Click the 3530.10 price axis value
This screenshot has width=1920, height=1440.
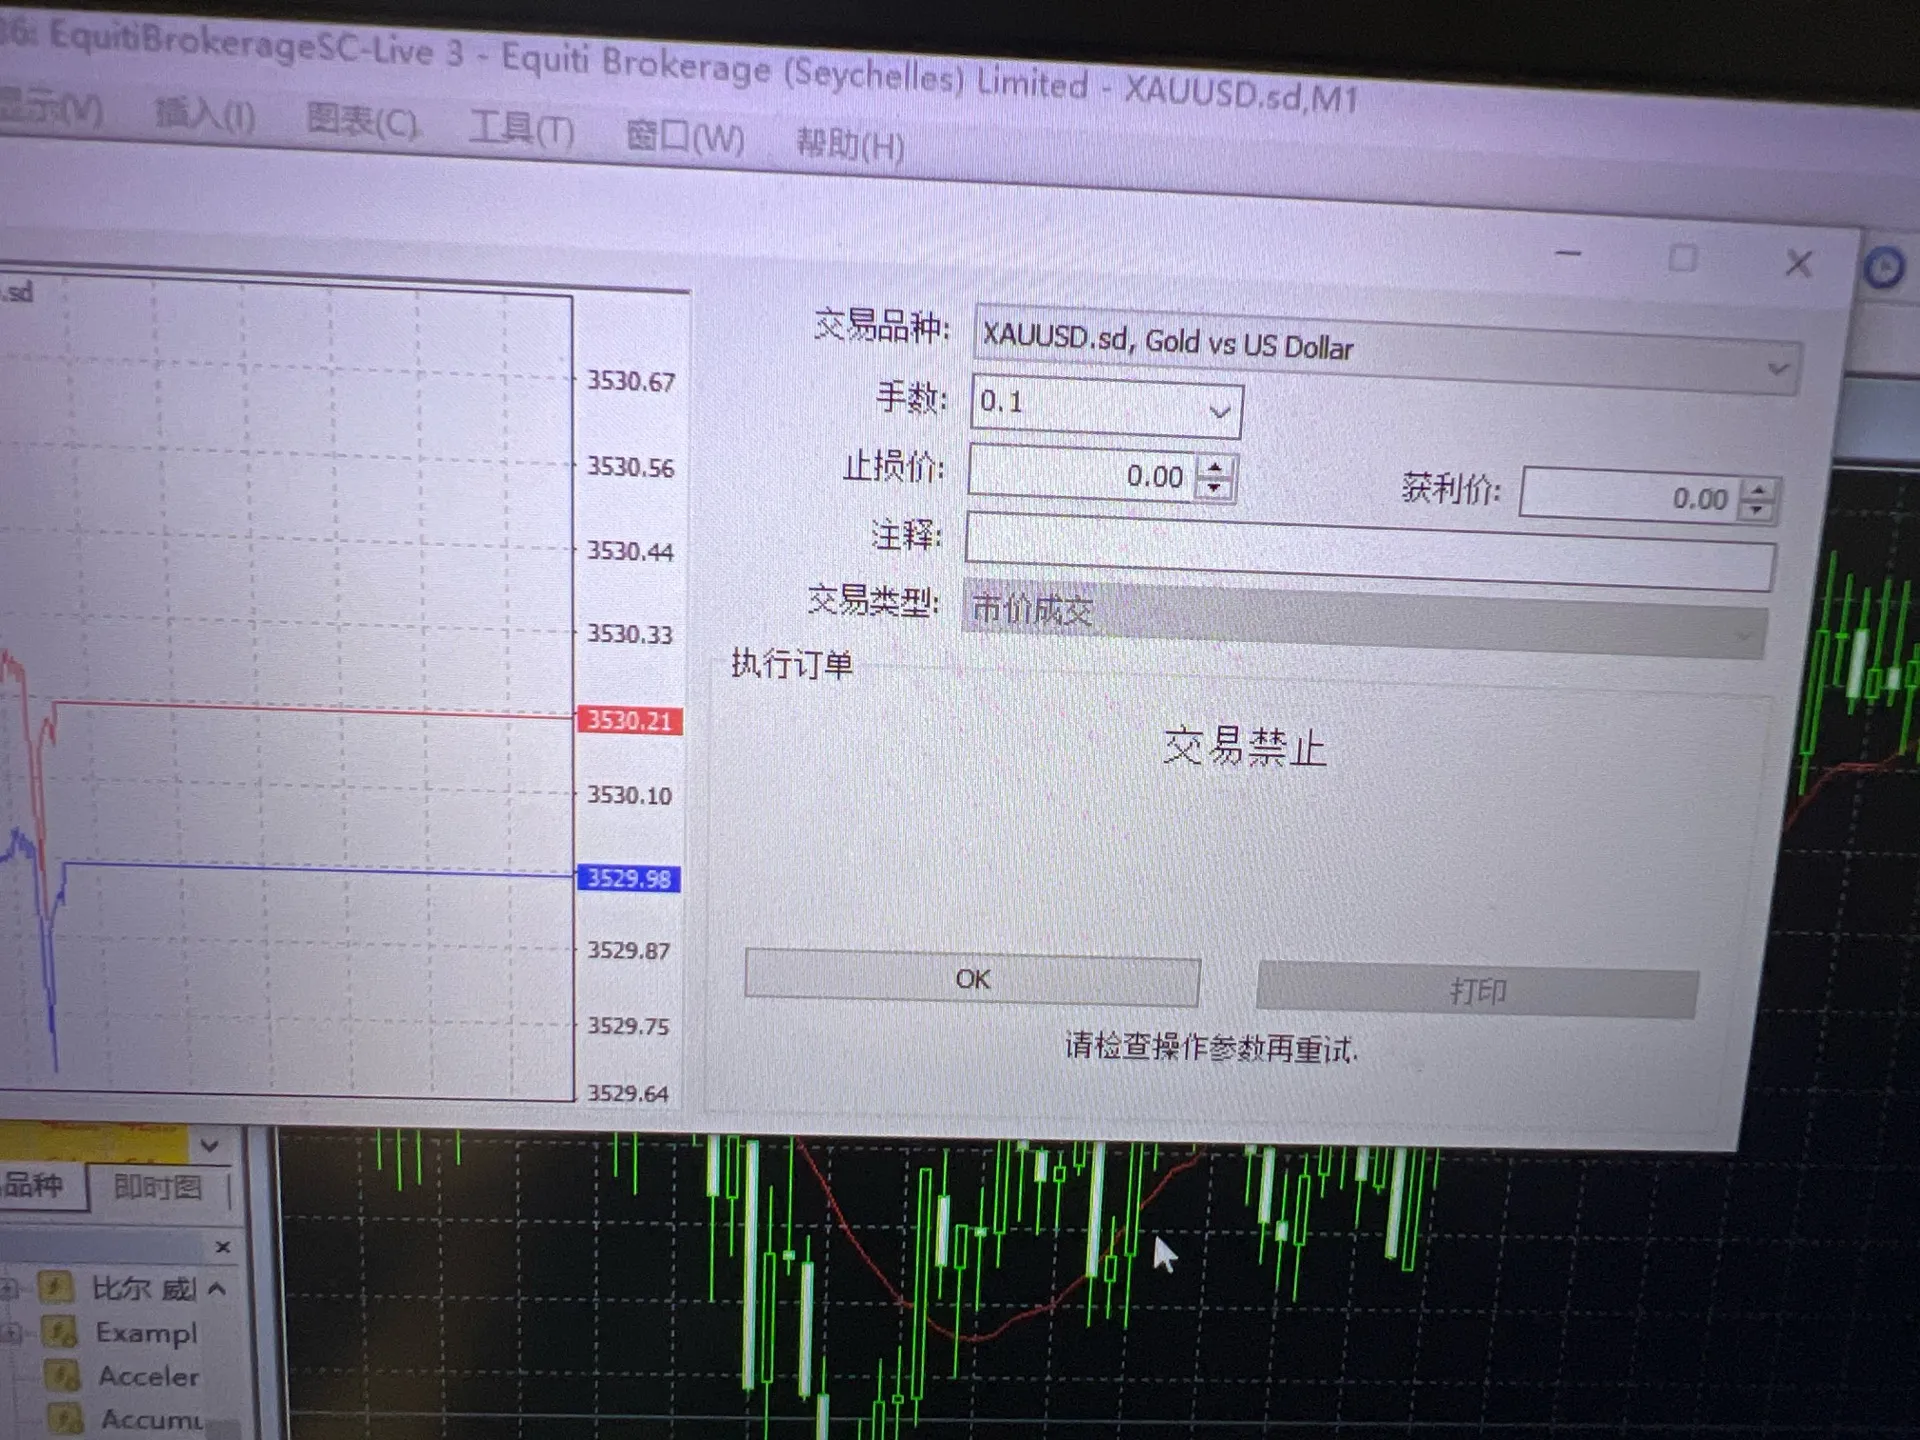click(x=629, y=795)
